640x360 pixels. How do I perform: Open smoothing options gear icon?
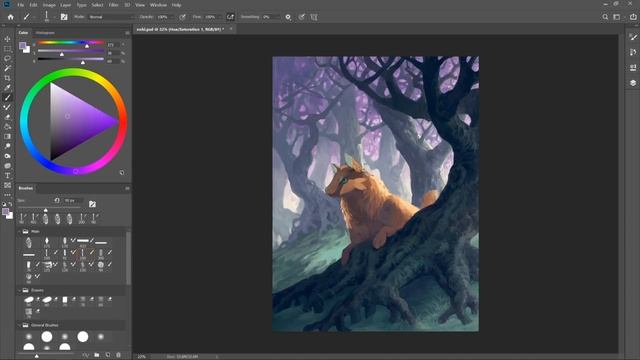[288, 17]
